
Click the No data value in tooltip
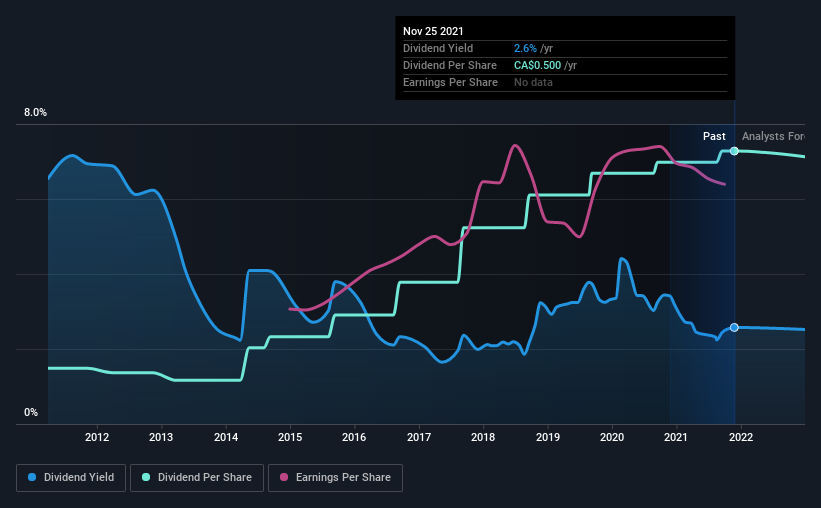[x=533, y=82]
